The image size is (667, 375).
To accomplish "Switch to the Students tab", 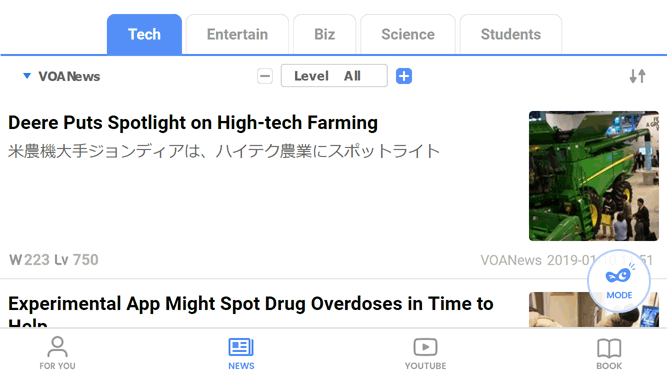I will (510, 34).
